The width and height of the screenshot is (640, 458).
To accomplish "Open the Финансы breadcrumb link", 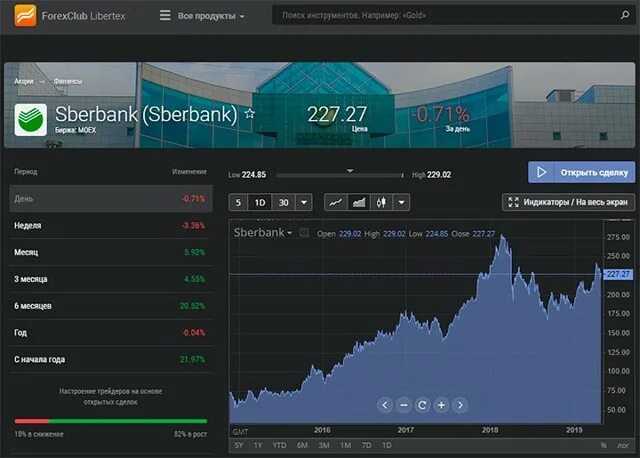I will 68,81.
